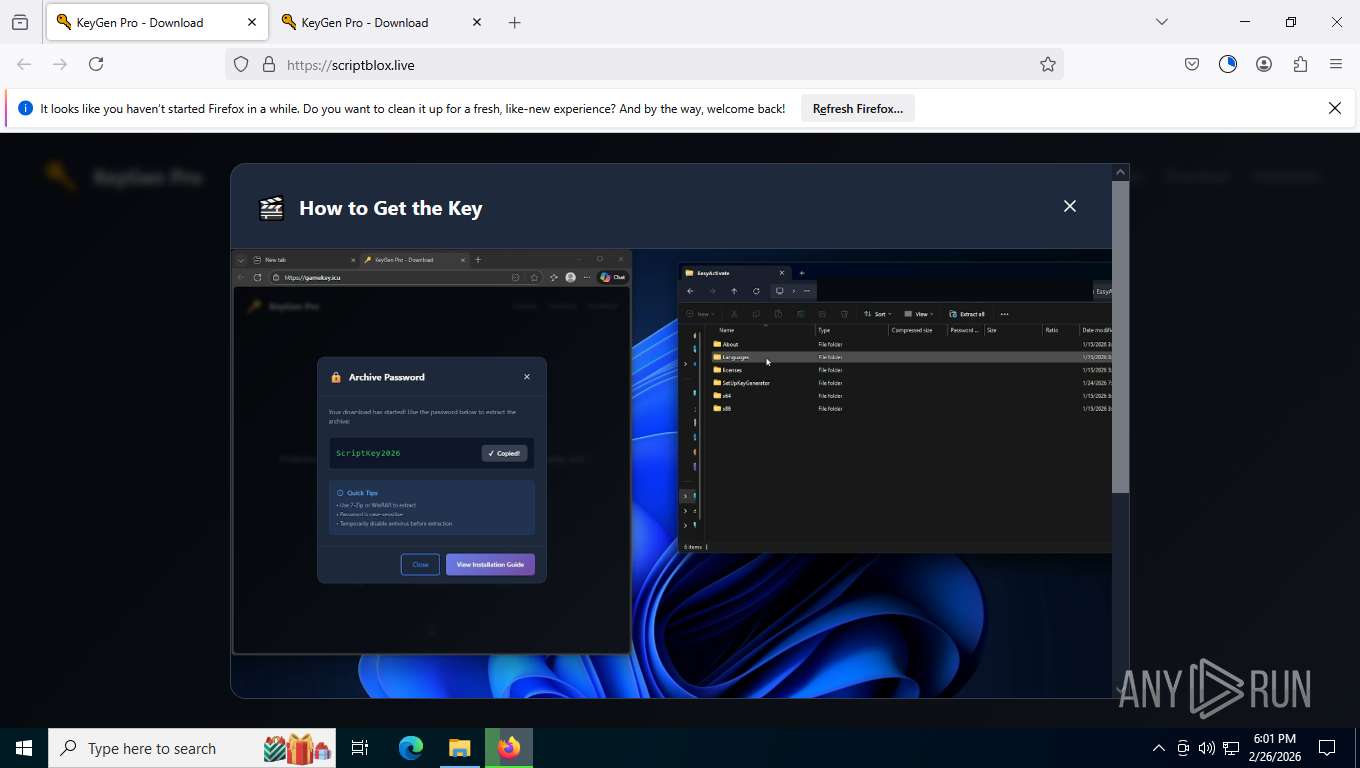Expand the list all tabs dropdown
The height and width of the screenshot is (768, 1360).
[x=1162, y=22]
